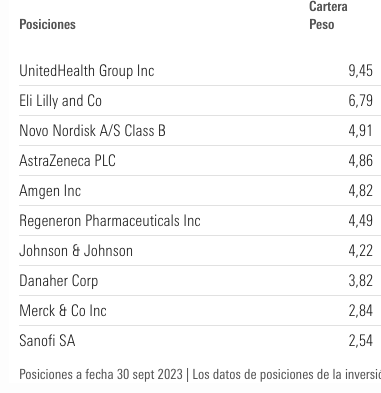Select the 2,54 weight for Sanofi
Viewport: 381px width, 393px height.
(x=360, y=341)
